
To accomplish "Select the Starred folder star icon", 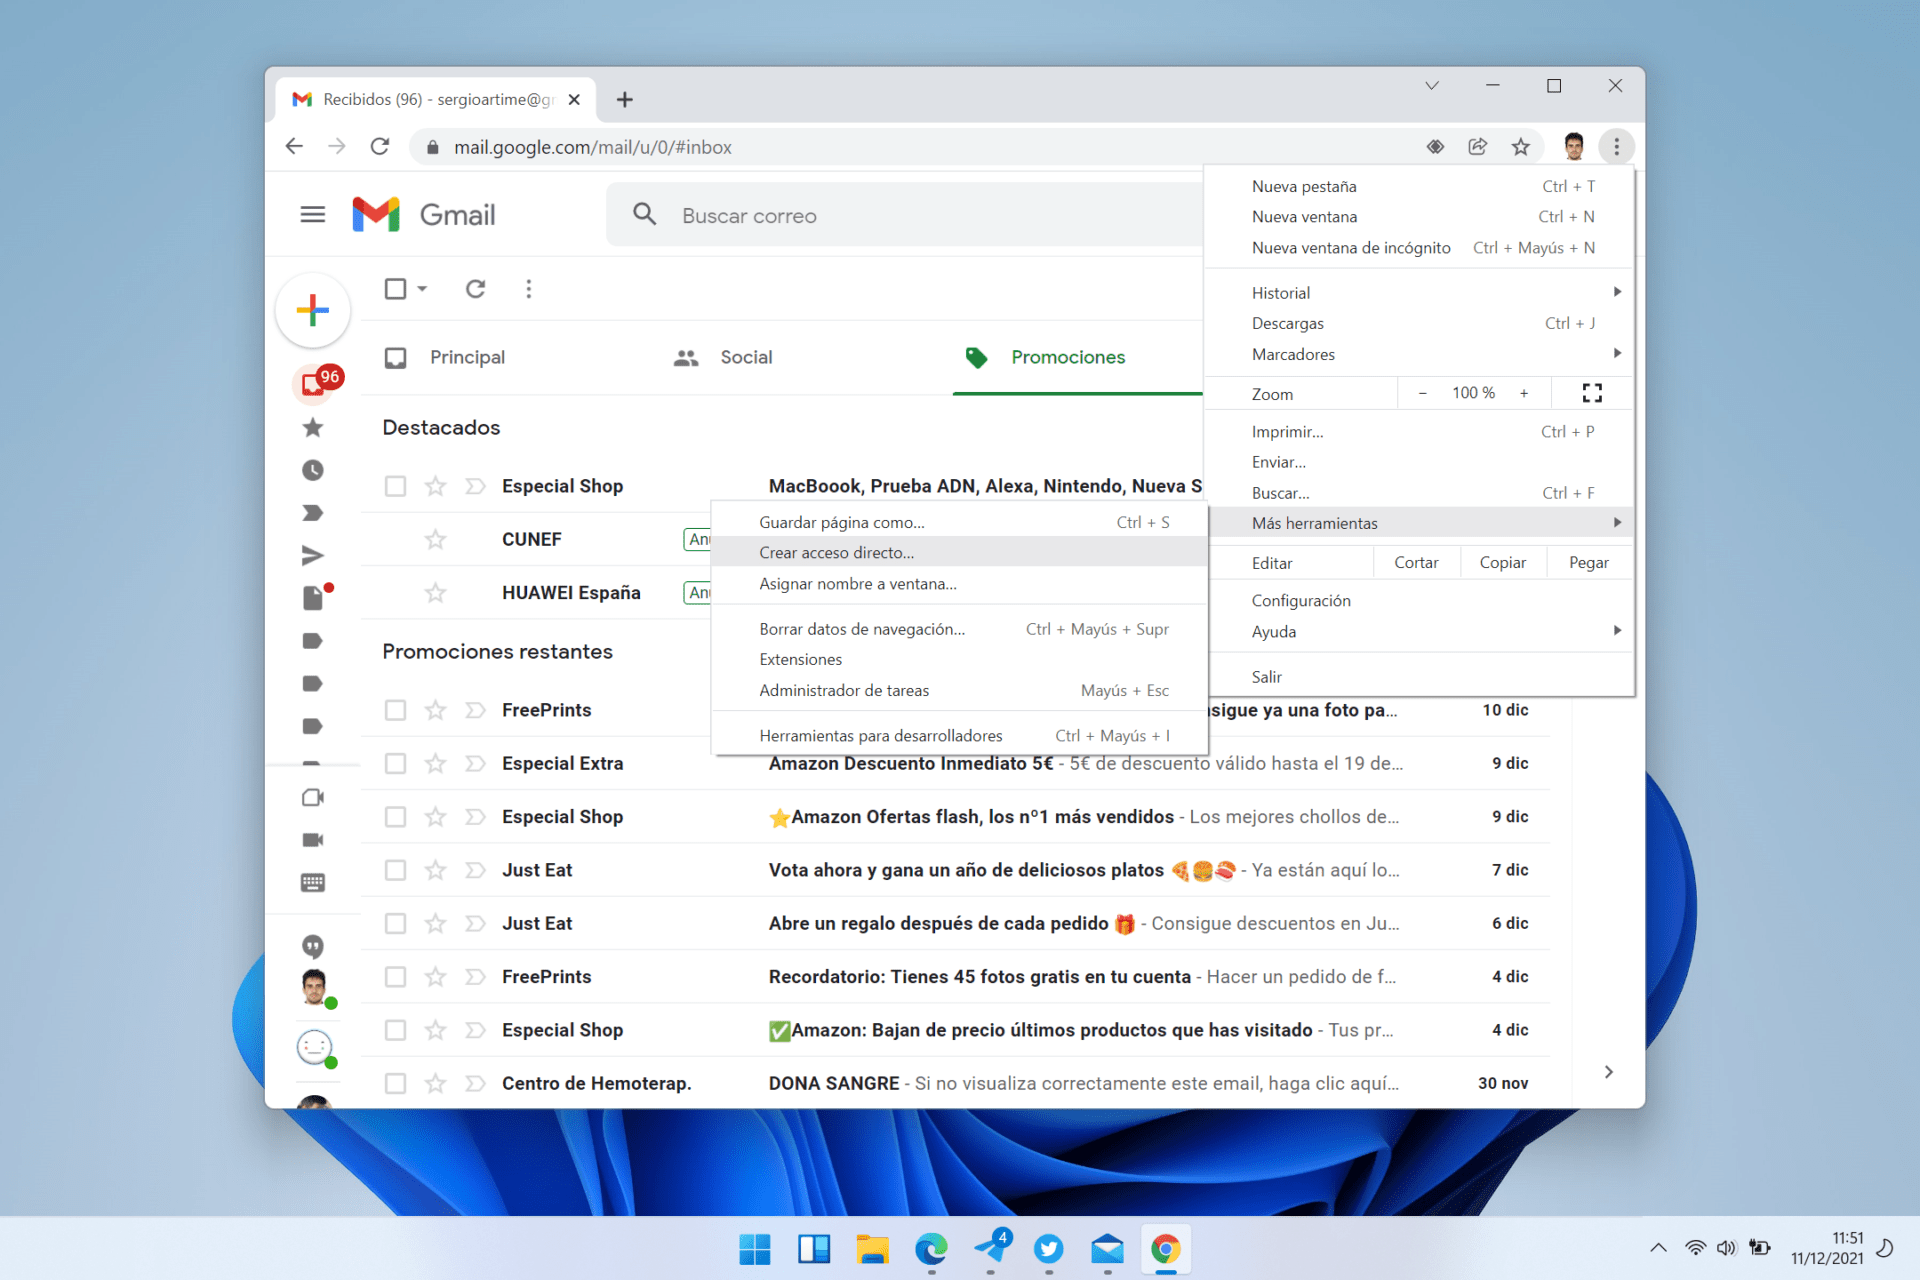I will pyautogui.click(x=313, y=427).
